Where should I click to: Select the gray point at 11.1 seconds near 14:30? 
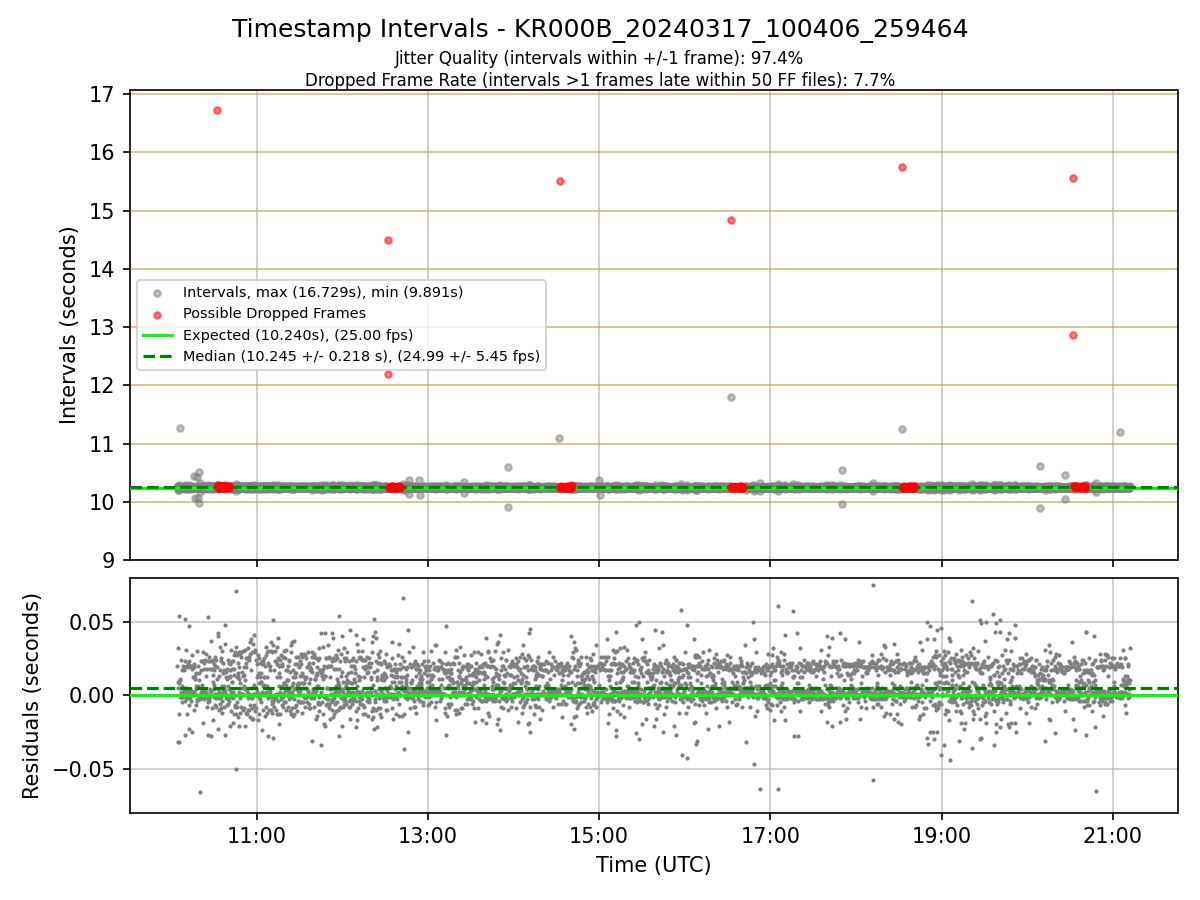tap(559, 438)
